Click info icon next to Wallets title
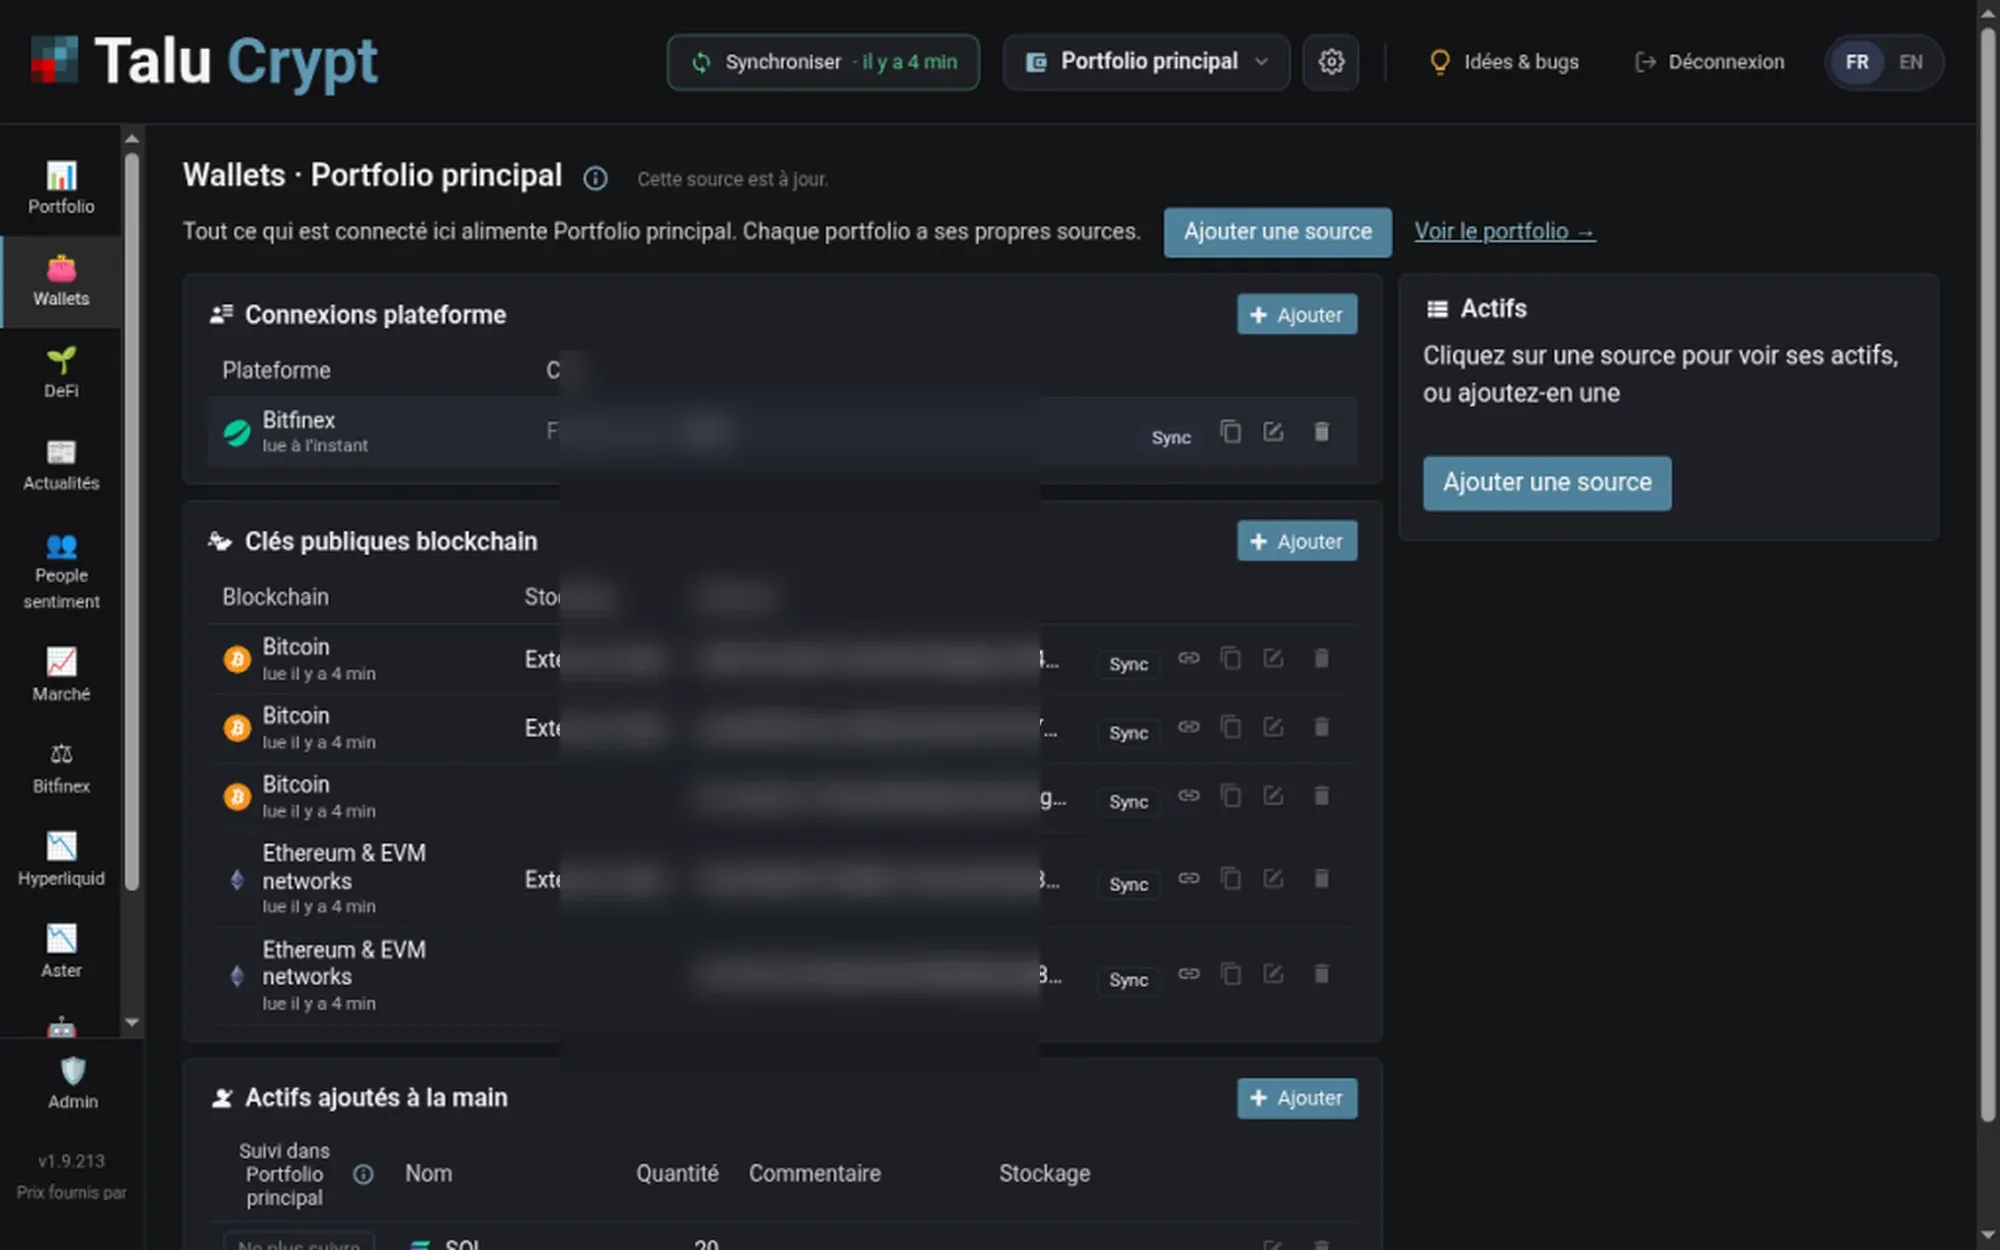 pos(595,178)
